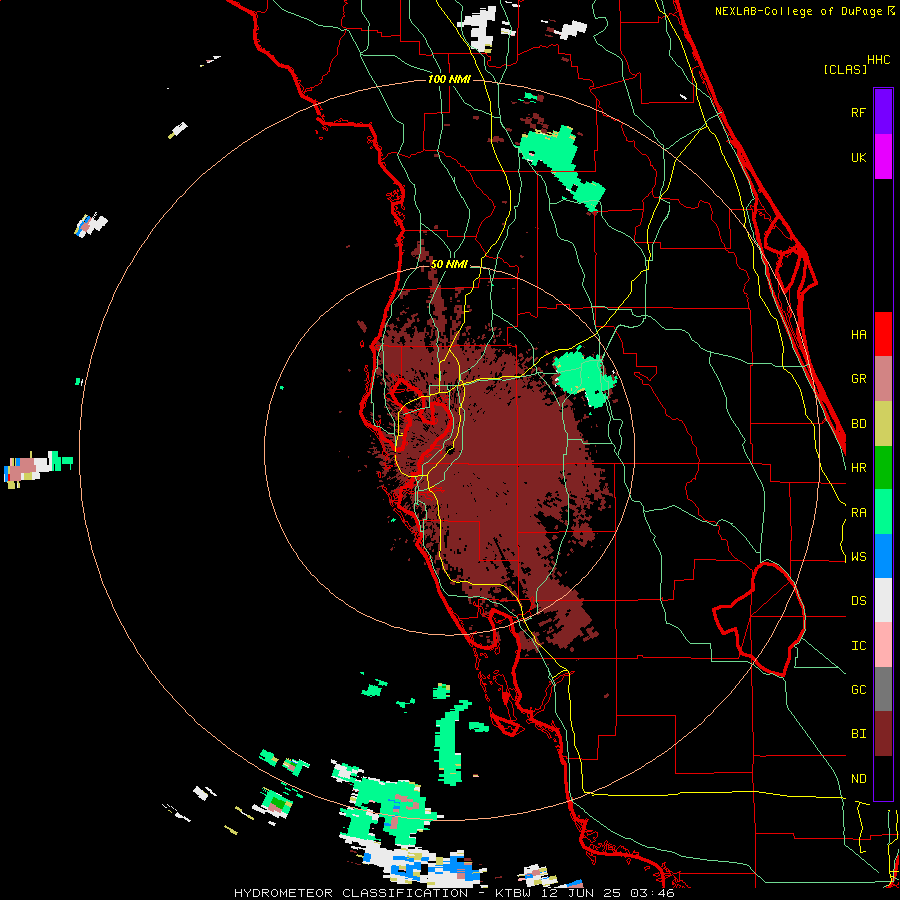
Task: Click the '[CLAS]' legend heading
Action: [845, 69]
